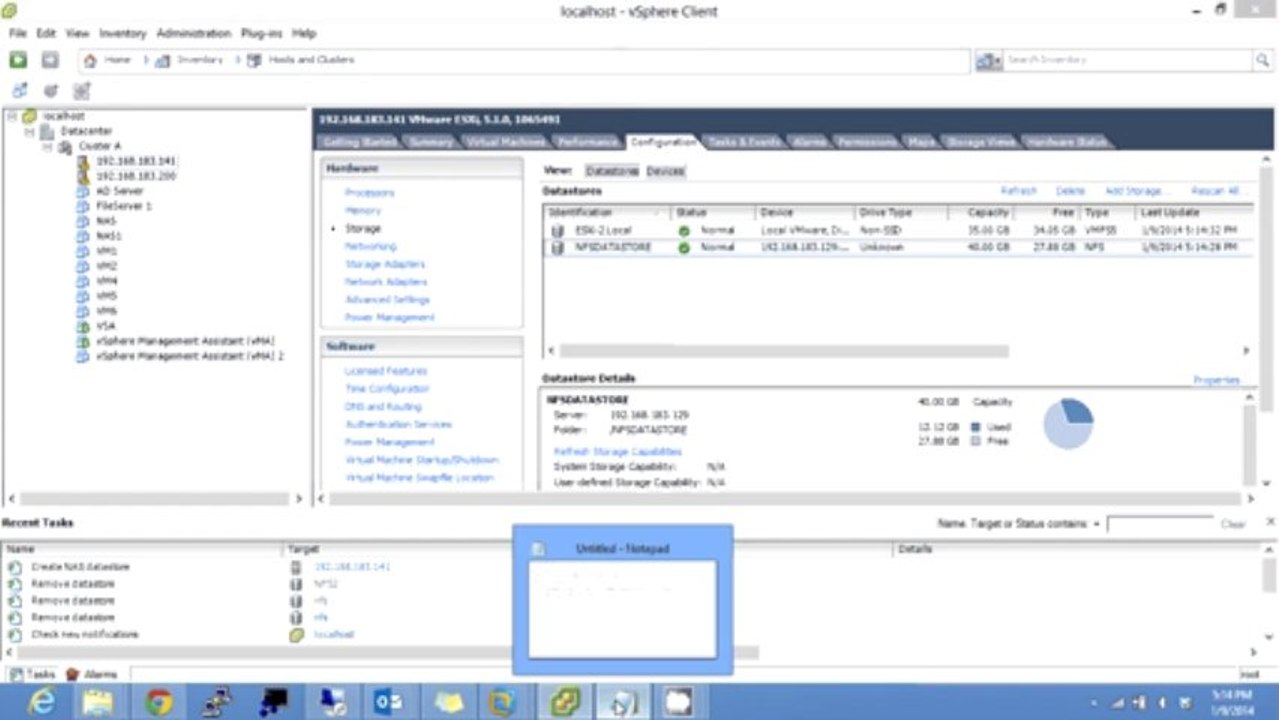
Task: Open the search type dropdown icon
Action: point(989,61)
